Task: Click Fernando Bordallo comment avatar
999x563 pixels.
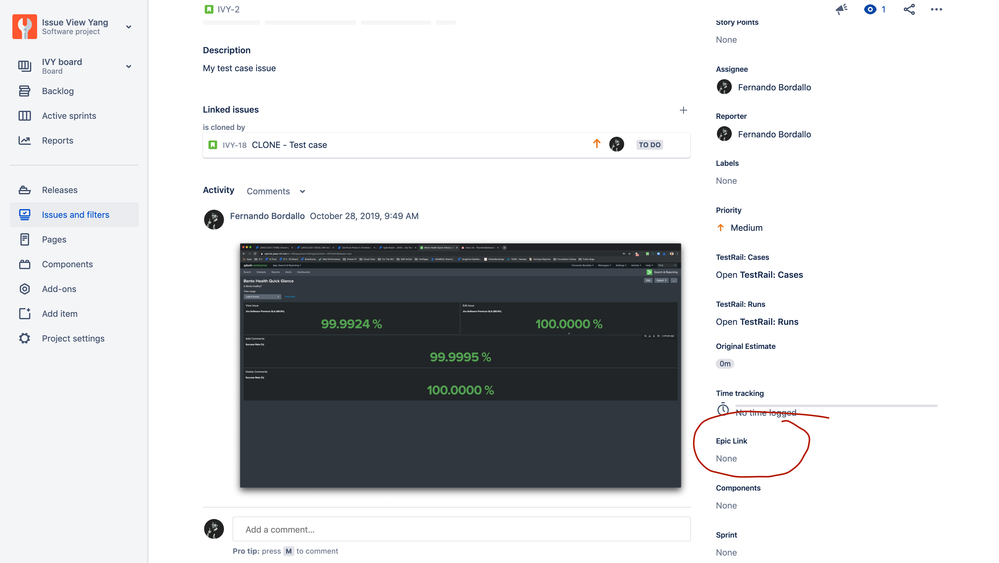Action: (x=213, y=220)
